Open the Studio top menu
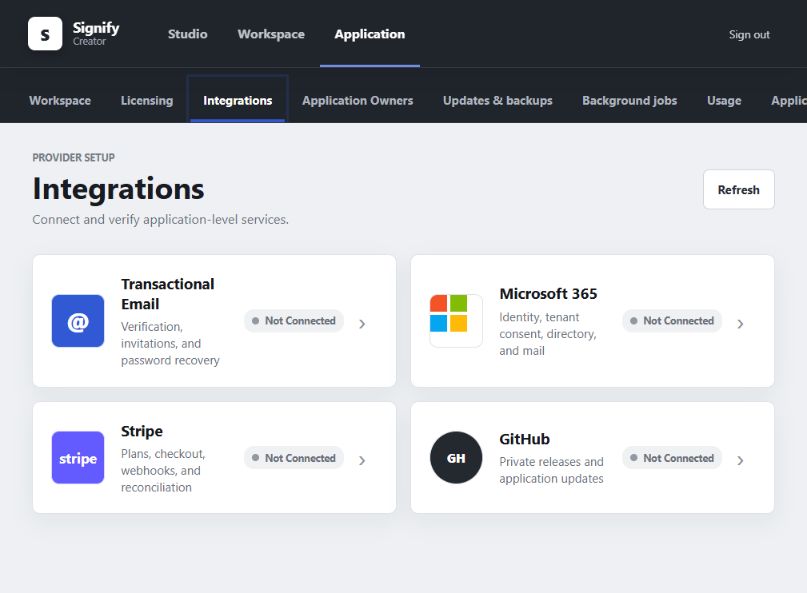 [187, 34]
